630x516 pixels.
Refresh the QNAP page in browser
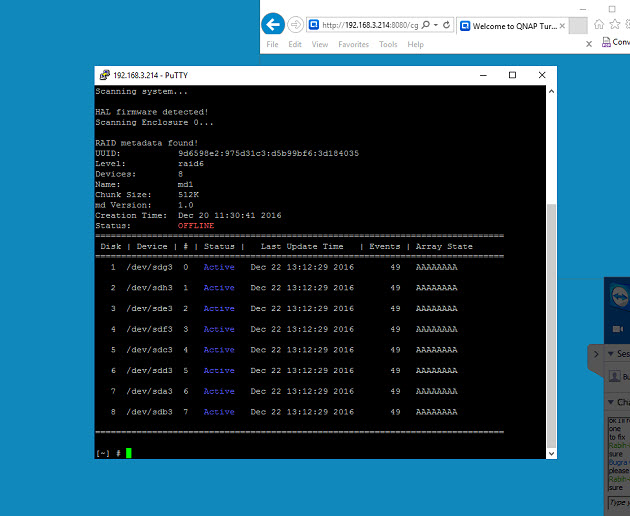coord(446,24)
